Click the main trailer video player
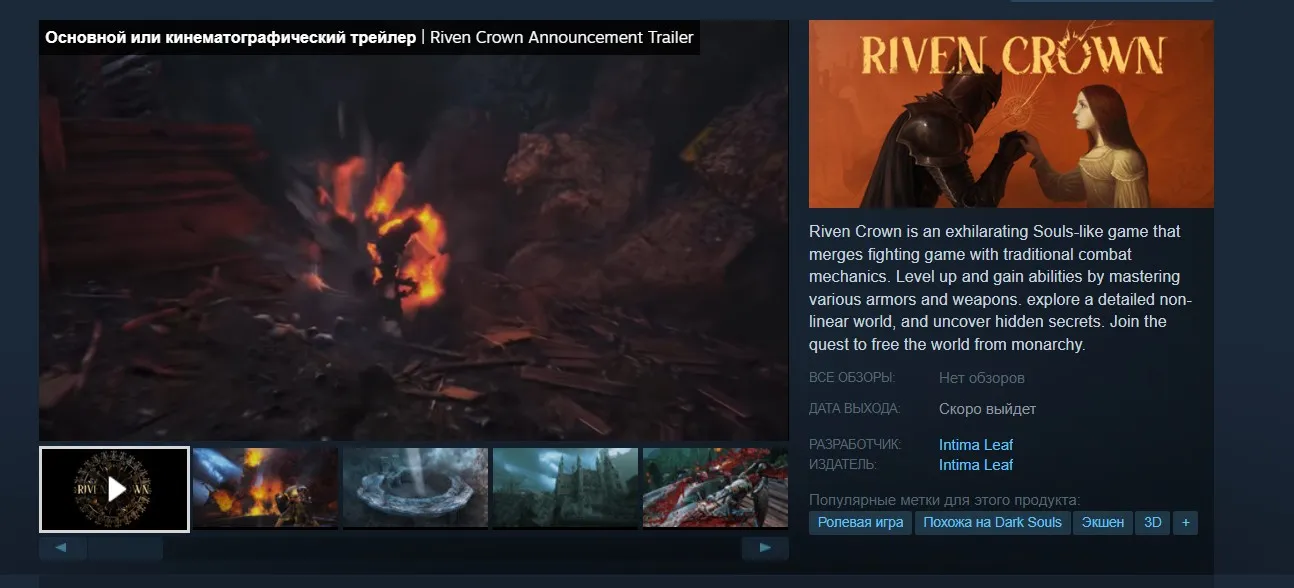The height and width of the screenshot is (588, 1294). pos(414,231)
